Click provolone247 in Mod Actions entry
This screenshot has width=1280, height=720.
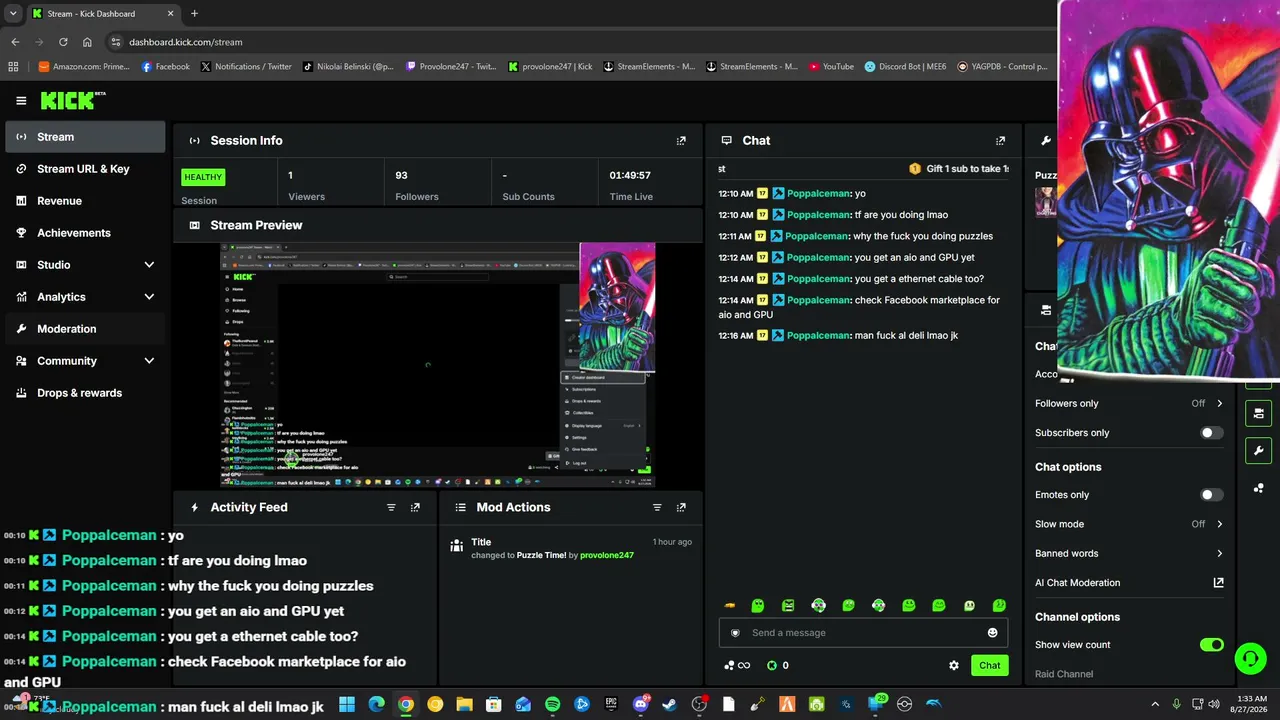[x=607, y=556]
